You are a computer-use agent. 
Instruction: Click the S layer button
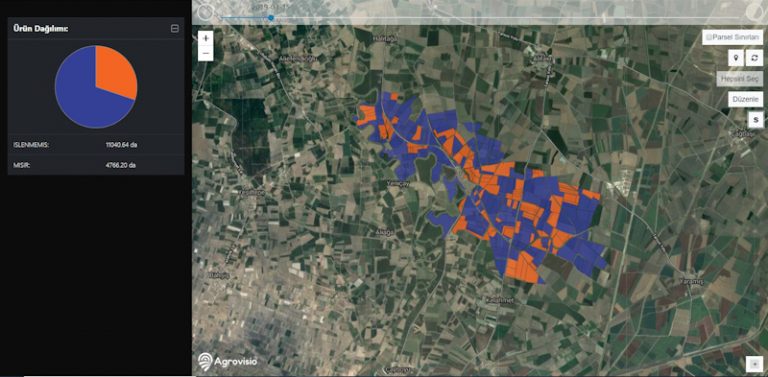pos(756,119)
